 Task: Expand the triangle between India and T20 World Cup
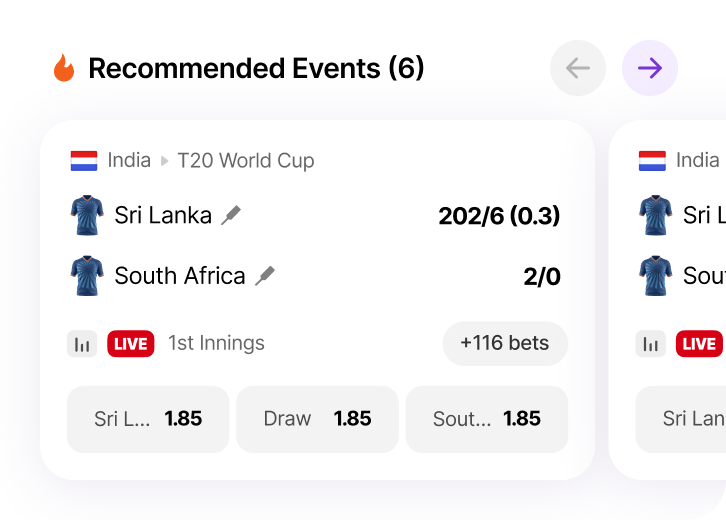pos(165,160)
